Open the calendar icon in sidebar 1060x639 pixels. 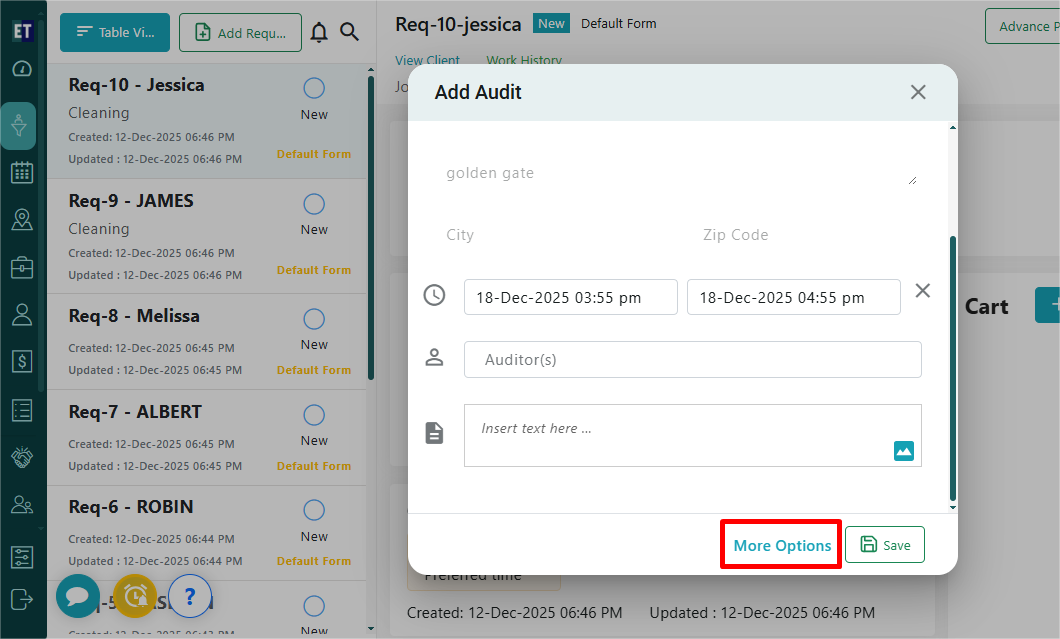click(x=21, y=173)
